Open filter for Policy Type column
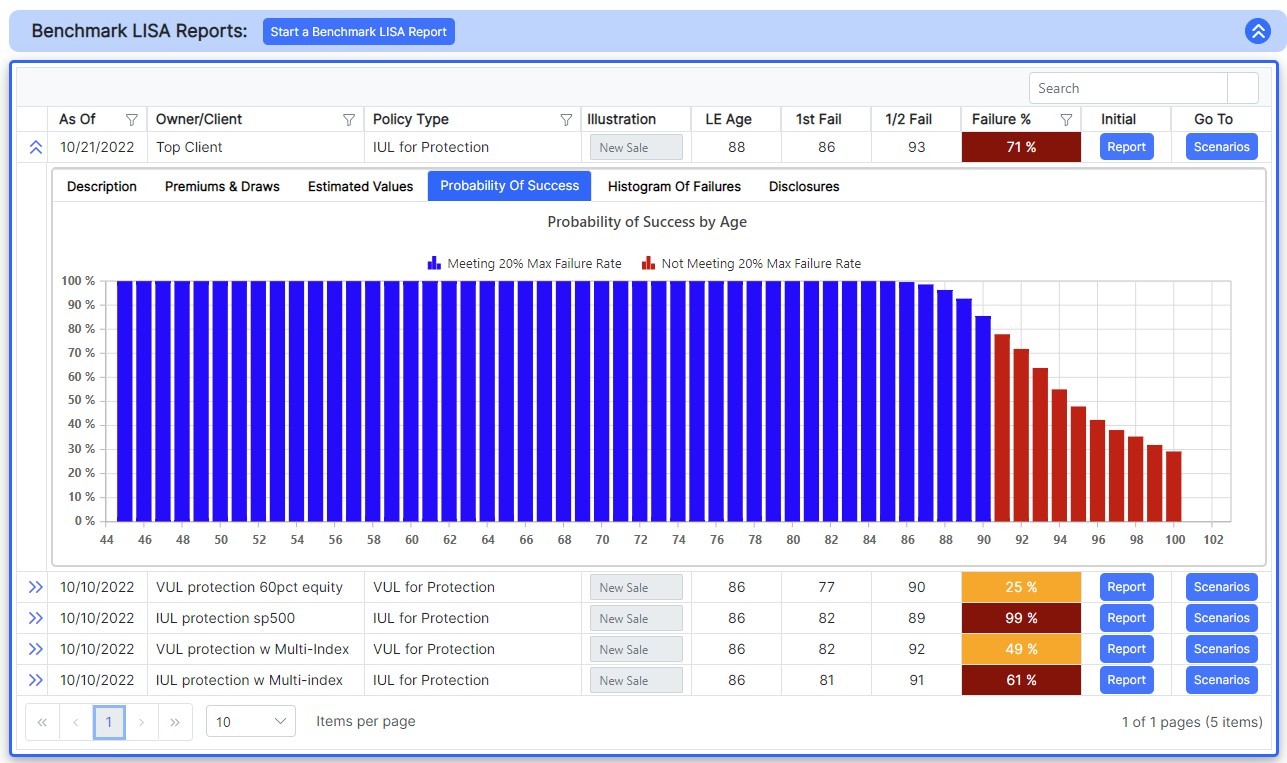This screenshot has width=1287, height=763. coord(566,120)
